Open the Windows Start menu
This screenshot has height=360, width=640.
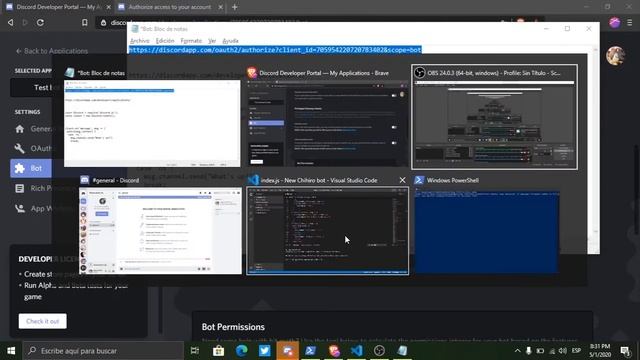pos(11,351)
